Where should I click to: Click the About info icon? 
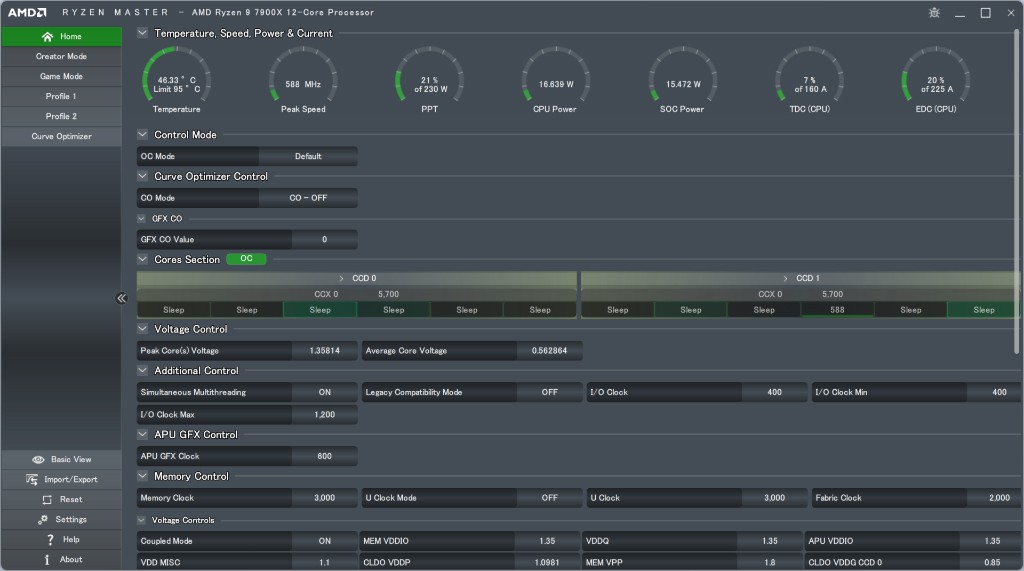click(47, 560)
